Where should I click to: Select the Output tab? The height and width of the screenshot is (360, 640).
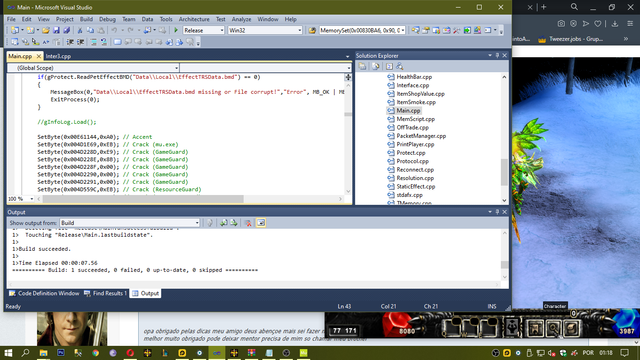point(145,293)
